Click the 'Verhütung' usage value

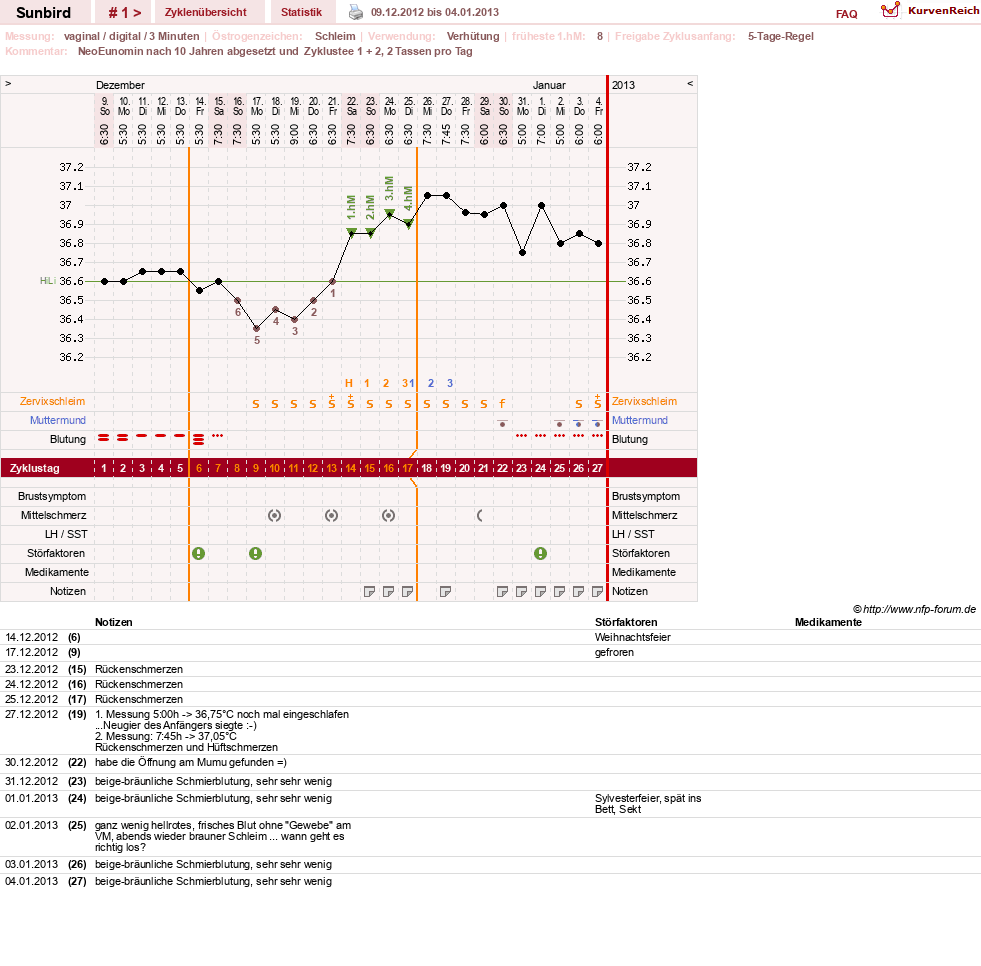point(473,36)
